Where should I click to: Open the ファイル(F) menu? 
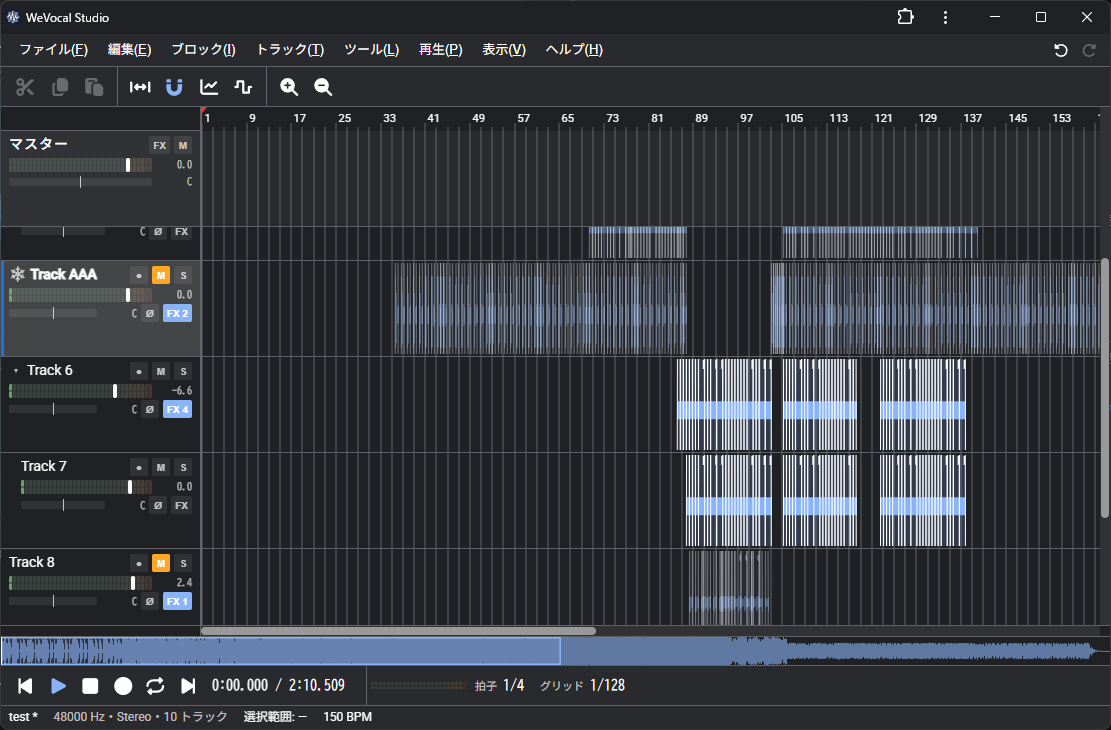53,50
